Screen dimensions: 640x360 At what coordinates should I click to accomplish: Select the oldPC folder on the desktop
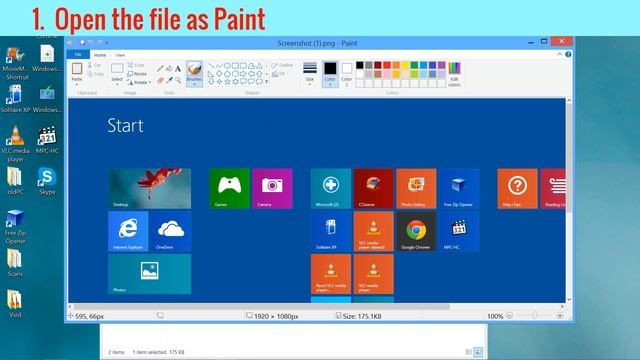coord(15,181)
